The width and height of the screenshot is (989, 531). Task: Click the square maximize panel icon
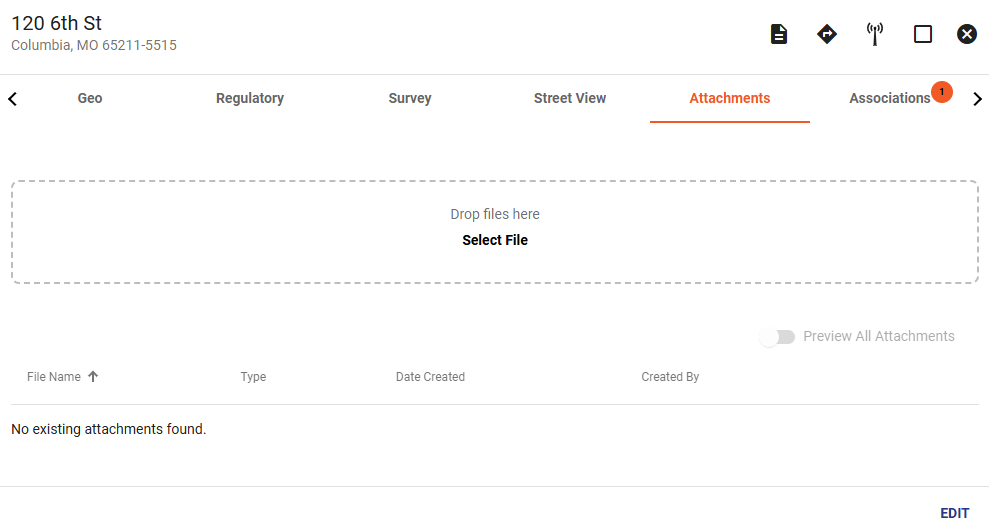coord(923,34)
